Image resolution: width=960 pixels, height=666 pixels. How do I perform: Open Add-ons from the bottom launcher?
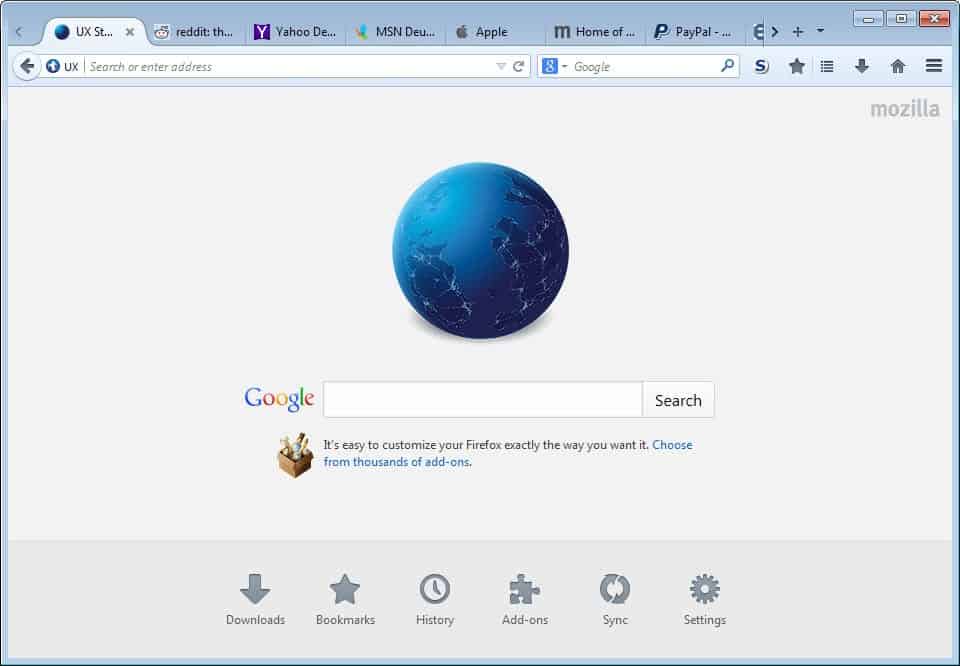525,600
